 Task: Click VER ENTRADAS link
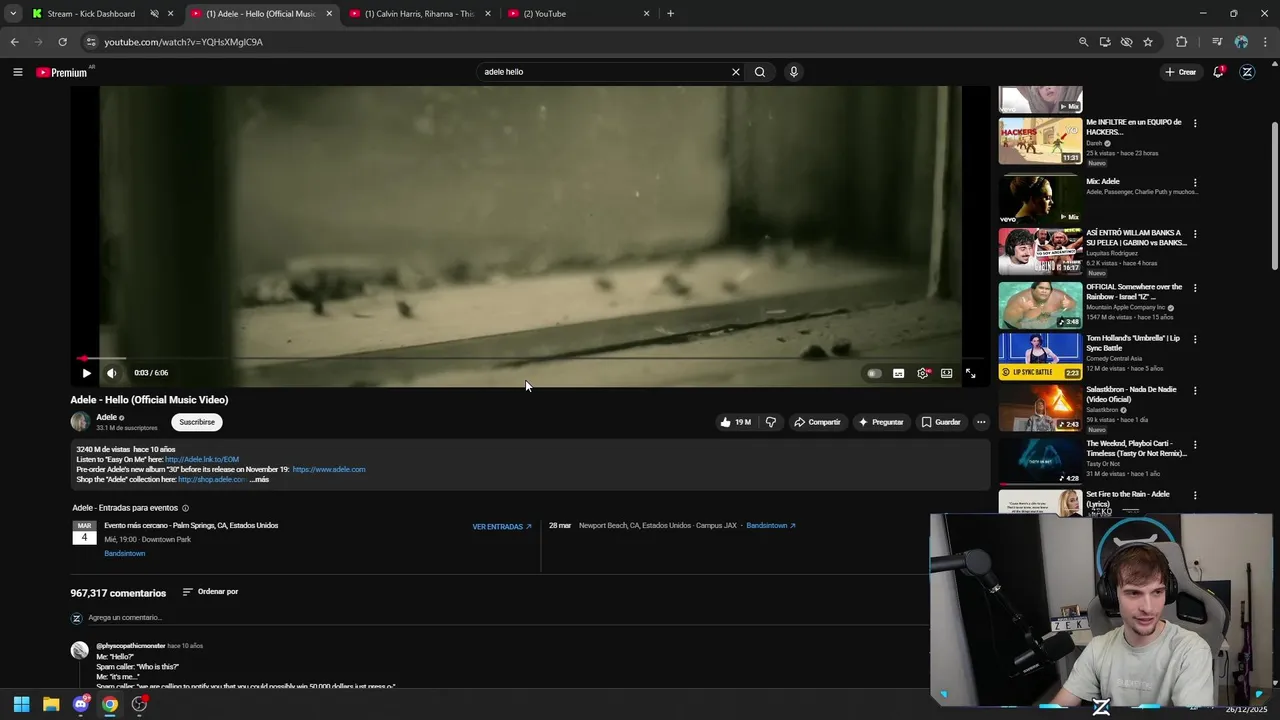tap(502, 527)
